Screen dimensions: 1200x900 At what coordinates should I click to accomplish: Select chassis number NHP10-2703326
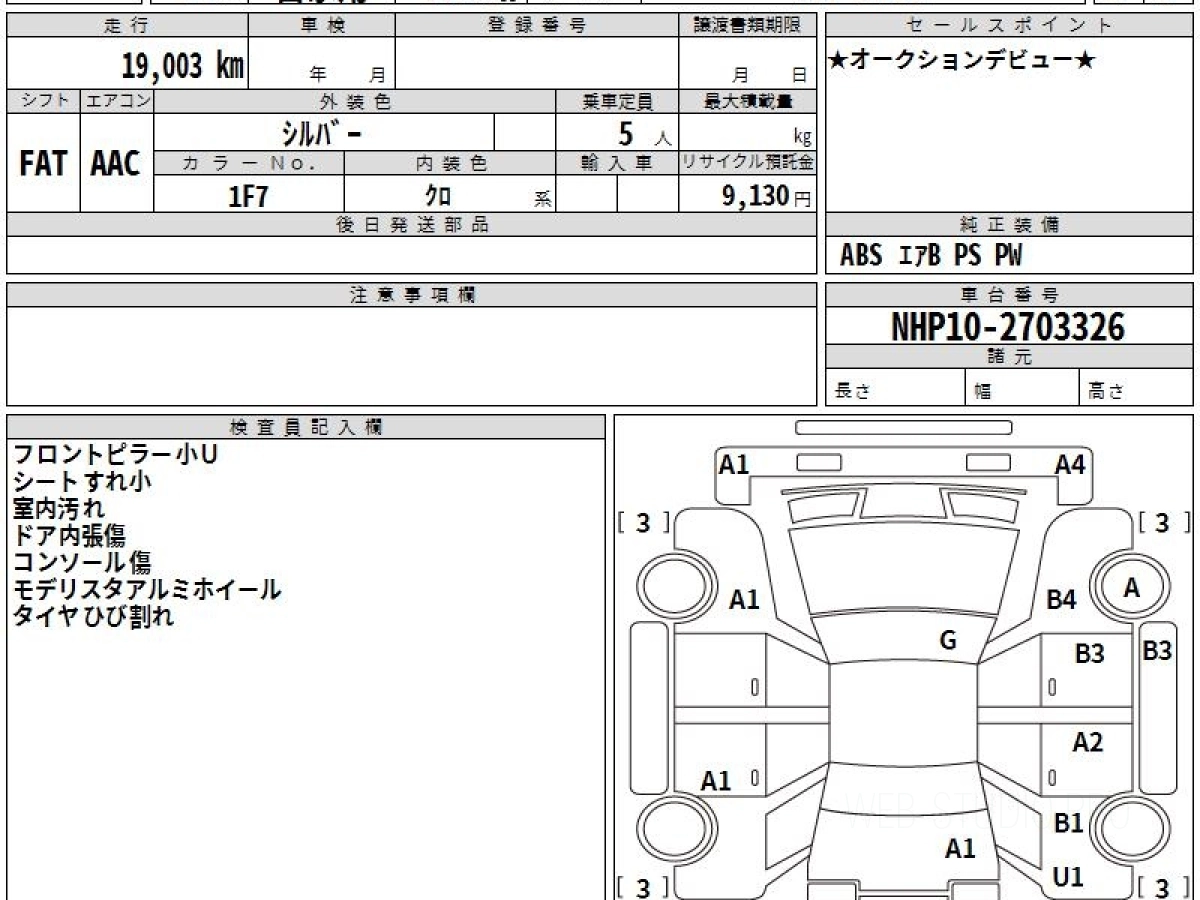[1008, 326]
